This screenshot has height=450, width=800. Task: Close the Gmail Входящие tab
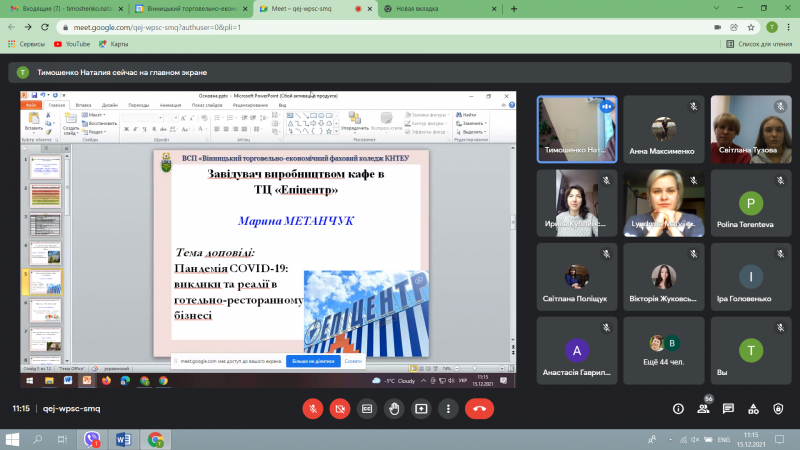(120, 9)
